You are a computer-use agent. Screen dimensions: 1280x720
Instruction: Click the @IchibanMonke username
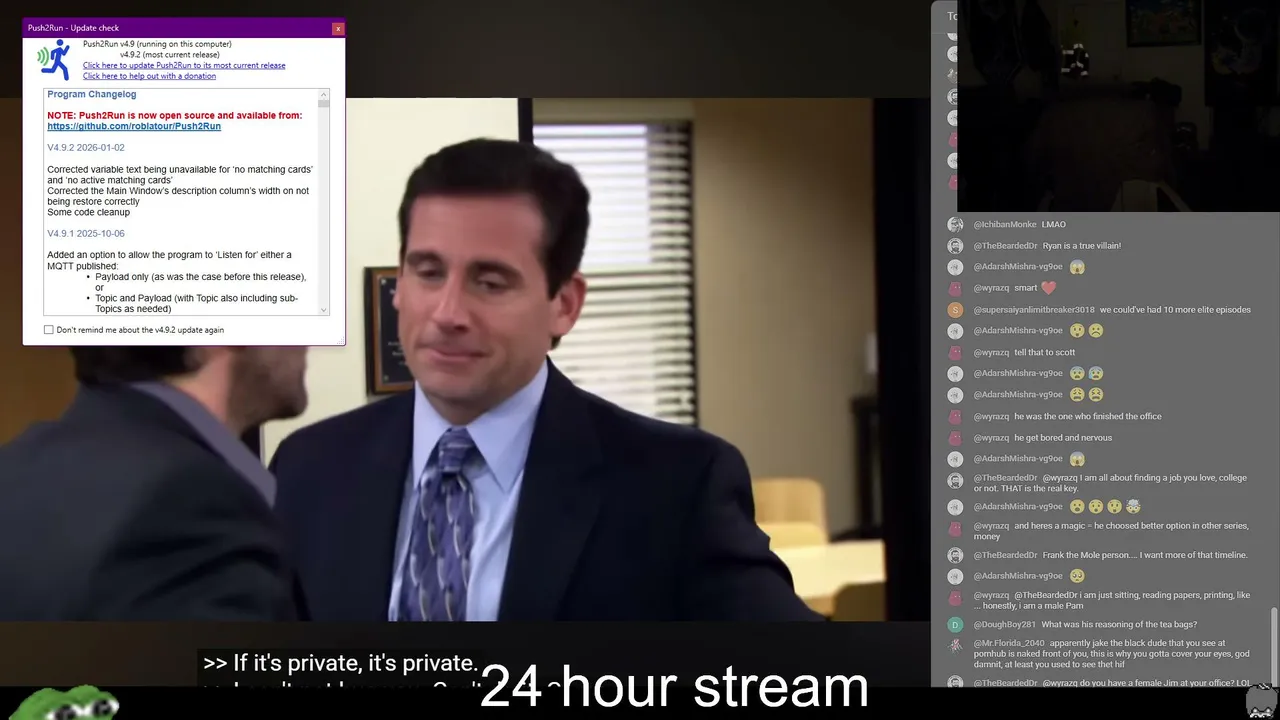(1005, 225)
